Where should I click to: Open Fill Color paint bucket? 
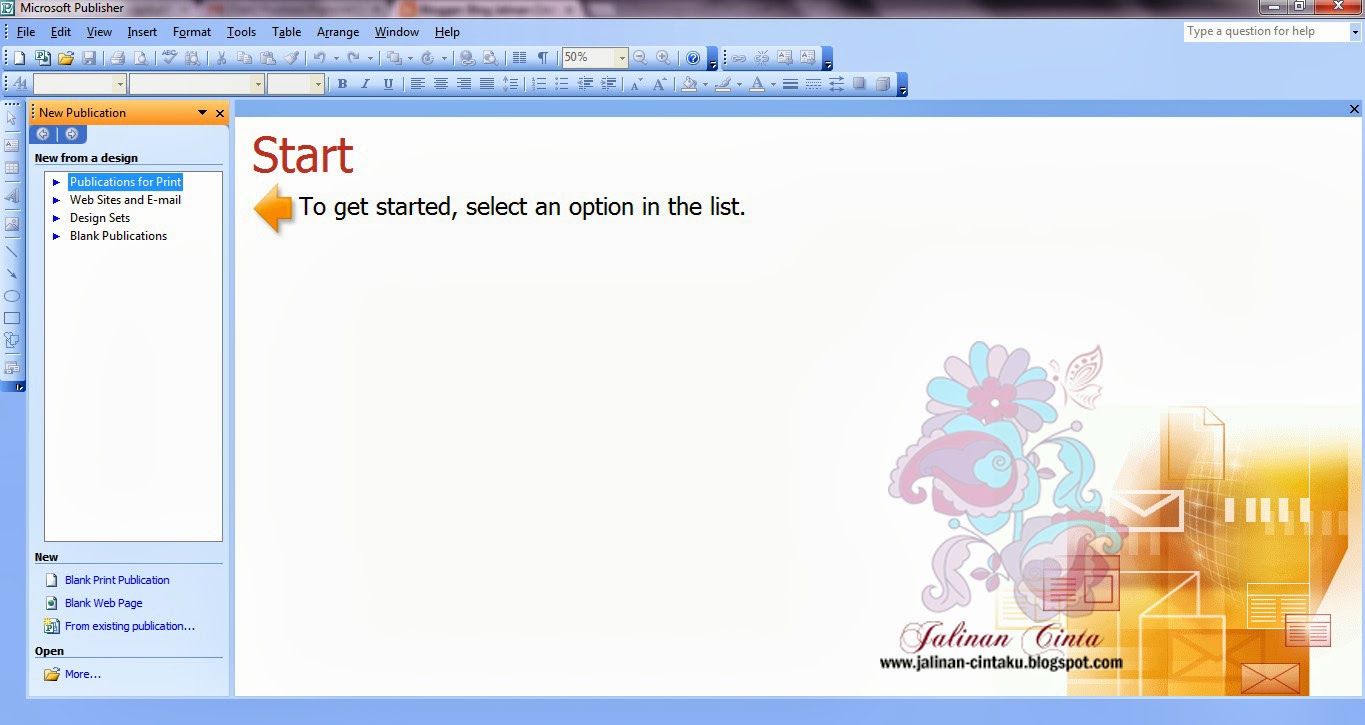688,84
